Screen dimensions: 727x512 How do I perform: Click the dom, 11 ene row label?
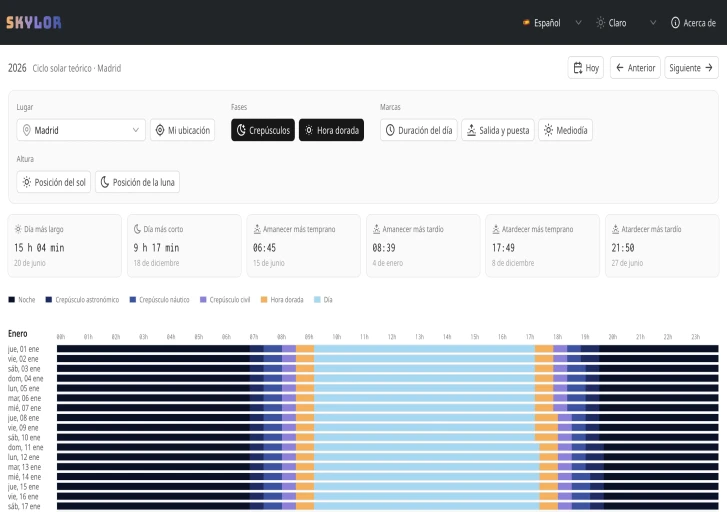coord(26,448)
